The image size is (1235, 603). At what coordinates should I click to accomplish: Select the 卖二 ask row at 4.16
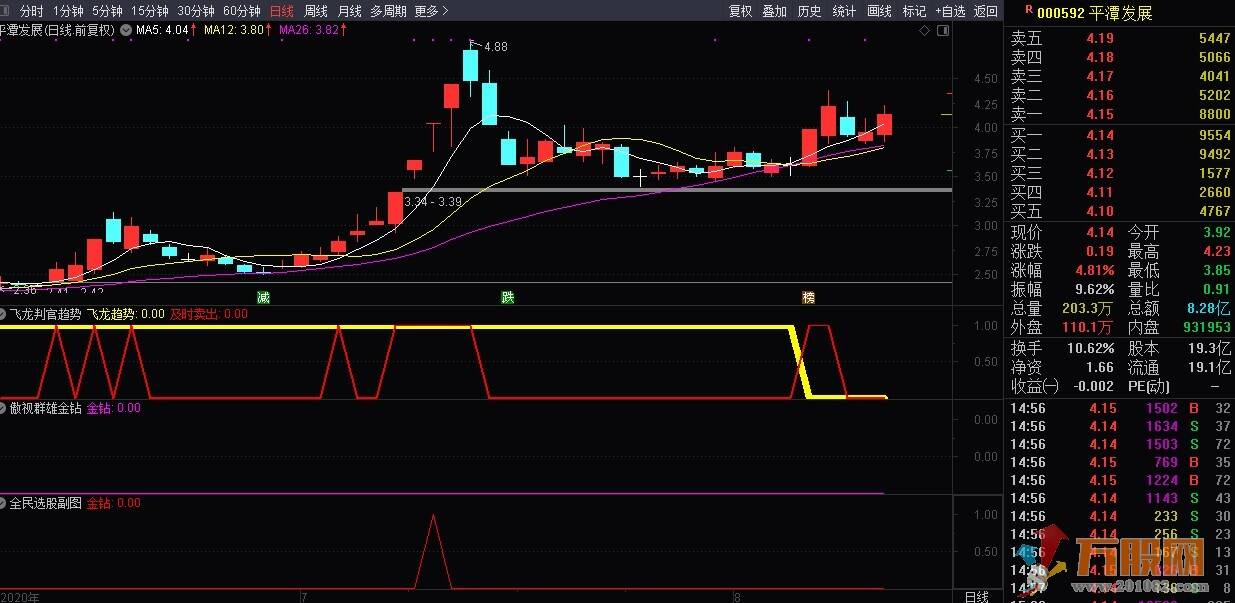(1118, 95)
